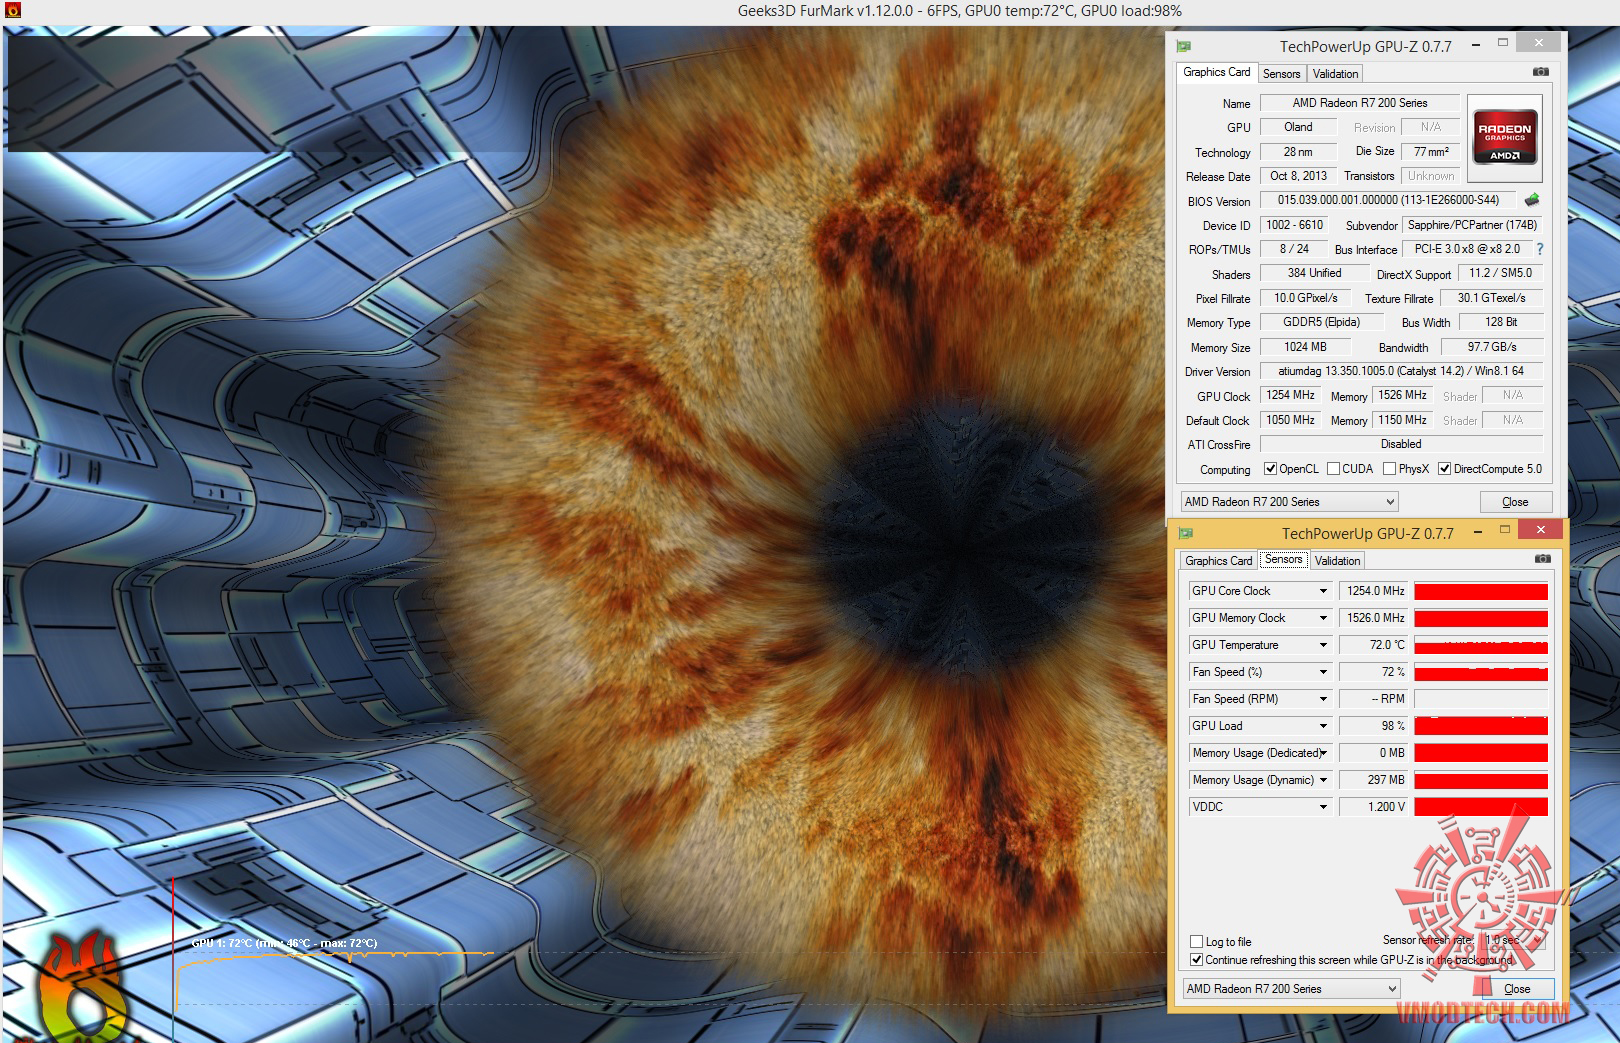Click the FurMark GPU temperature readout text
The height and width of the screenshot is (1043, 1620).
point(285,943)
